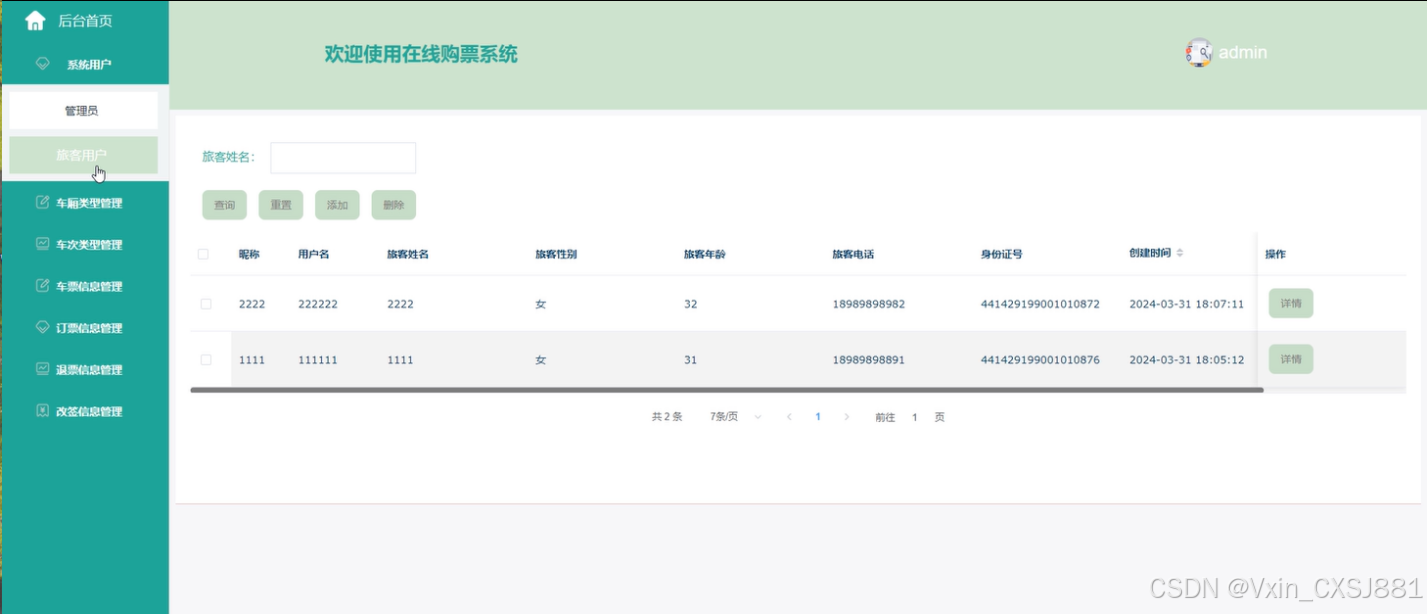
Task: Click the chart icon beside 车次类型管理
Action: (x=42, y=244)
